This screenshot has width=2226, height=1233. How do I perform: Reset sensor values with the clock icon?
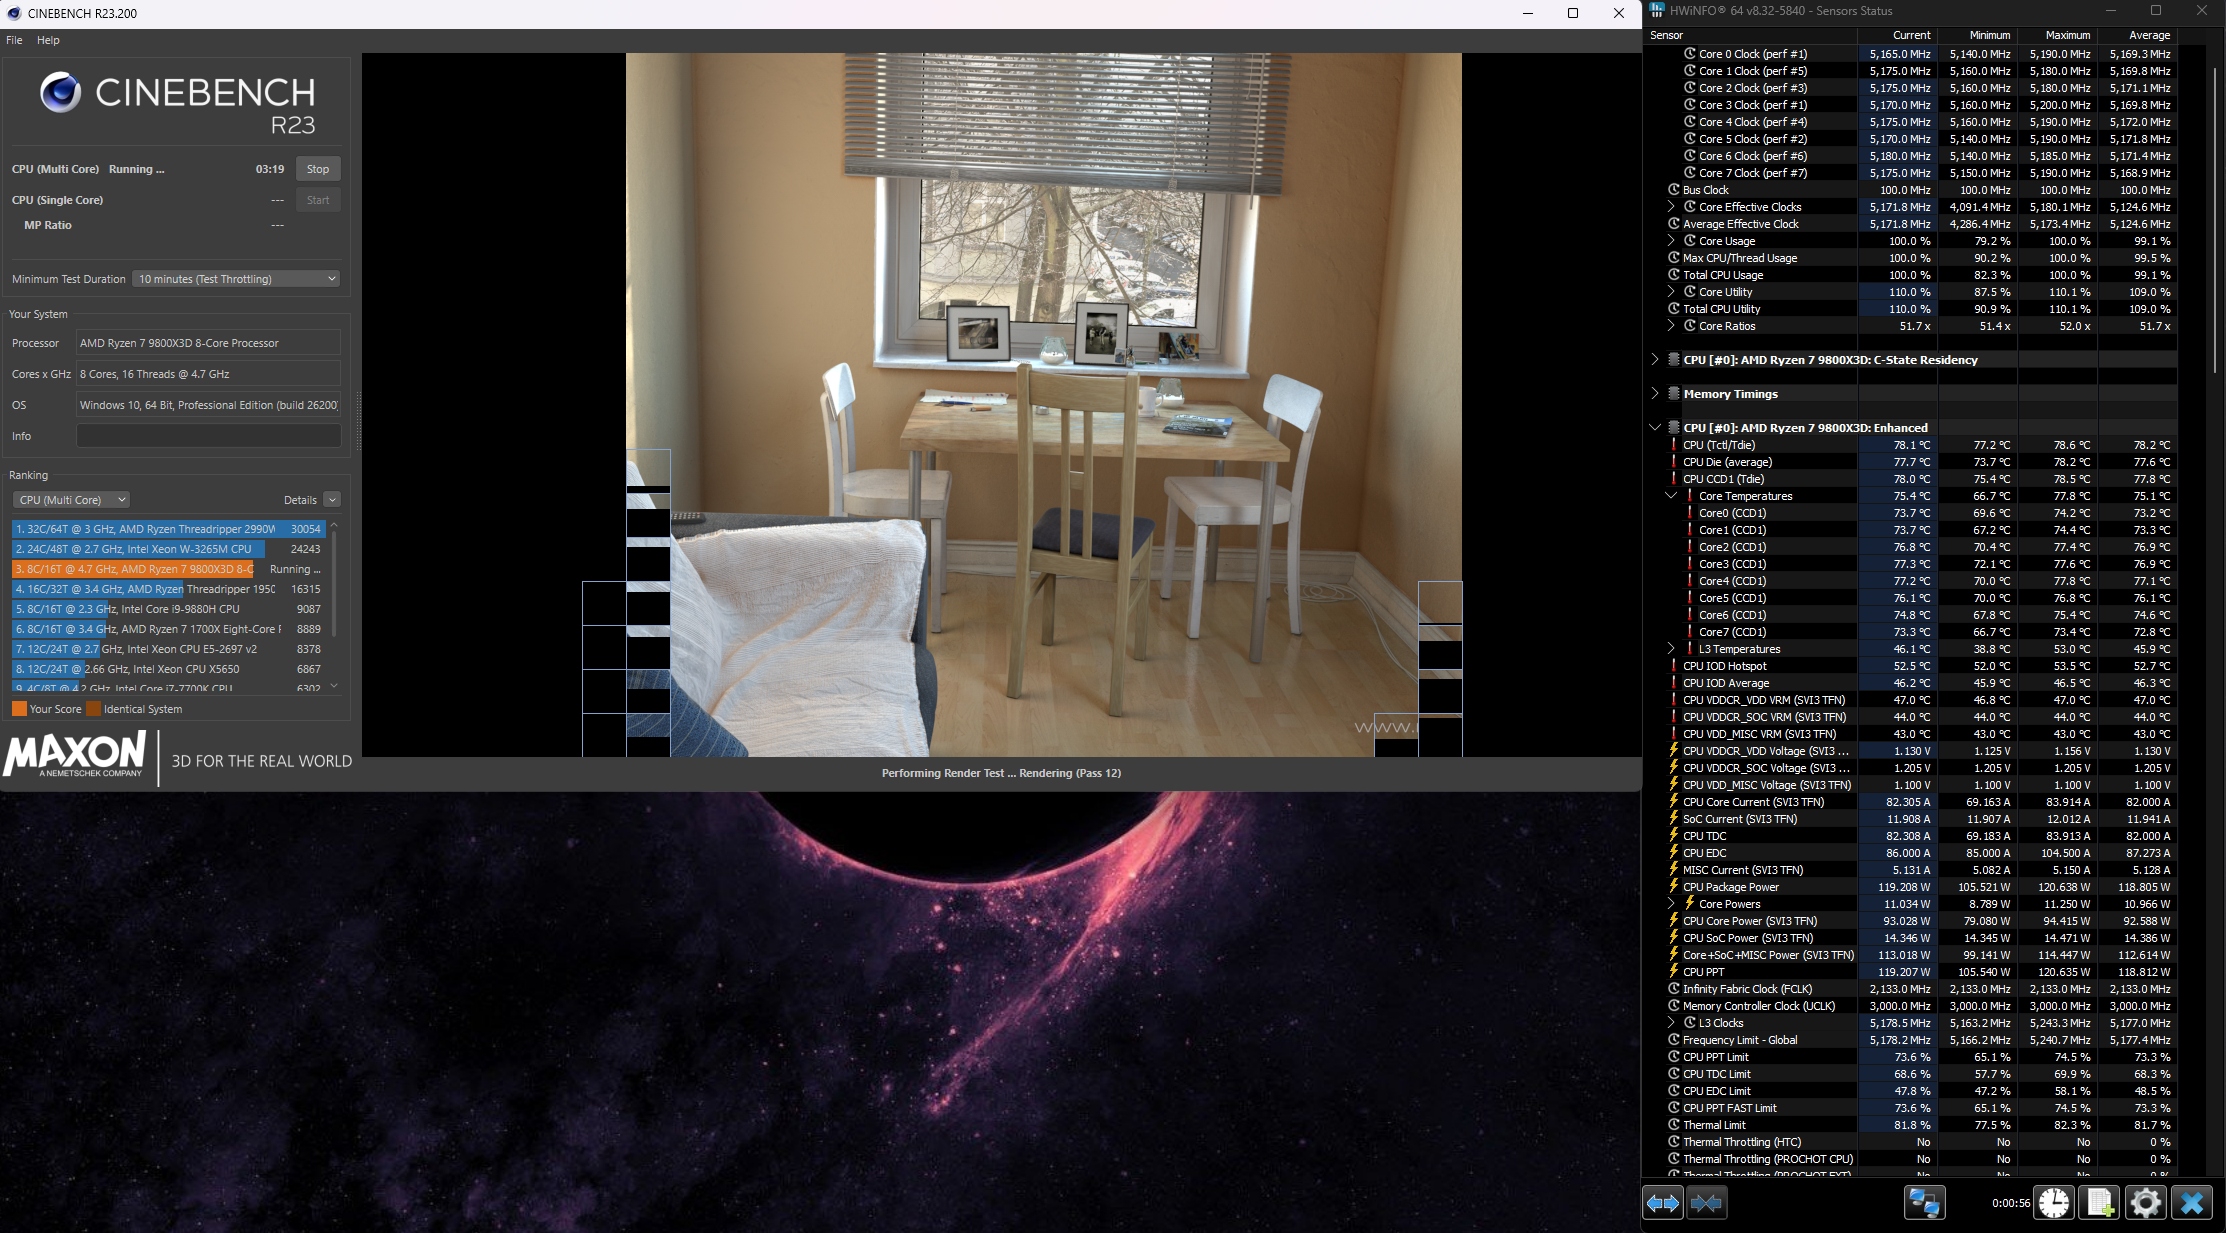pyautogui.click(x=2054, y=1203)
